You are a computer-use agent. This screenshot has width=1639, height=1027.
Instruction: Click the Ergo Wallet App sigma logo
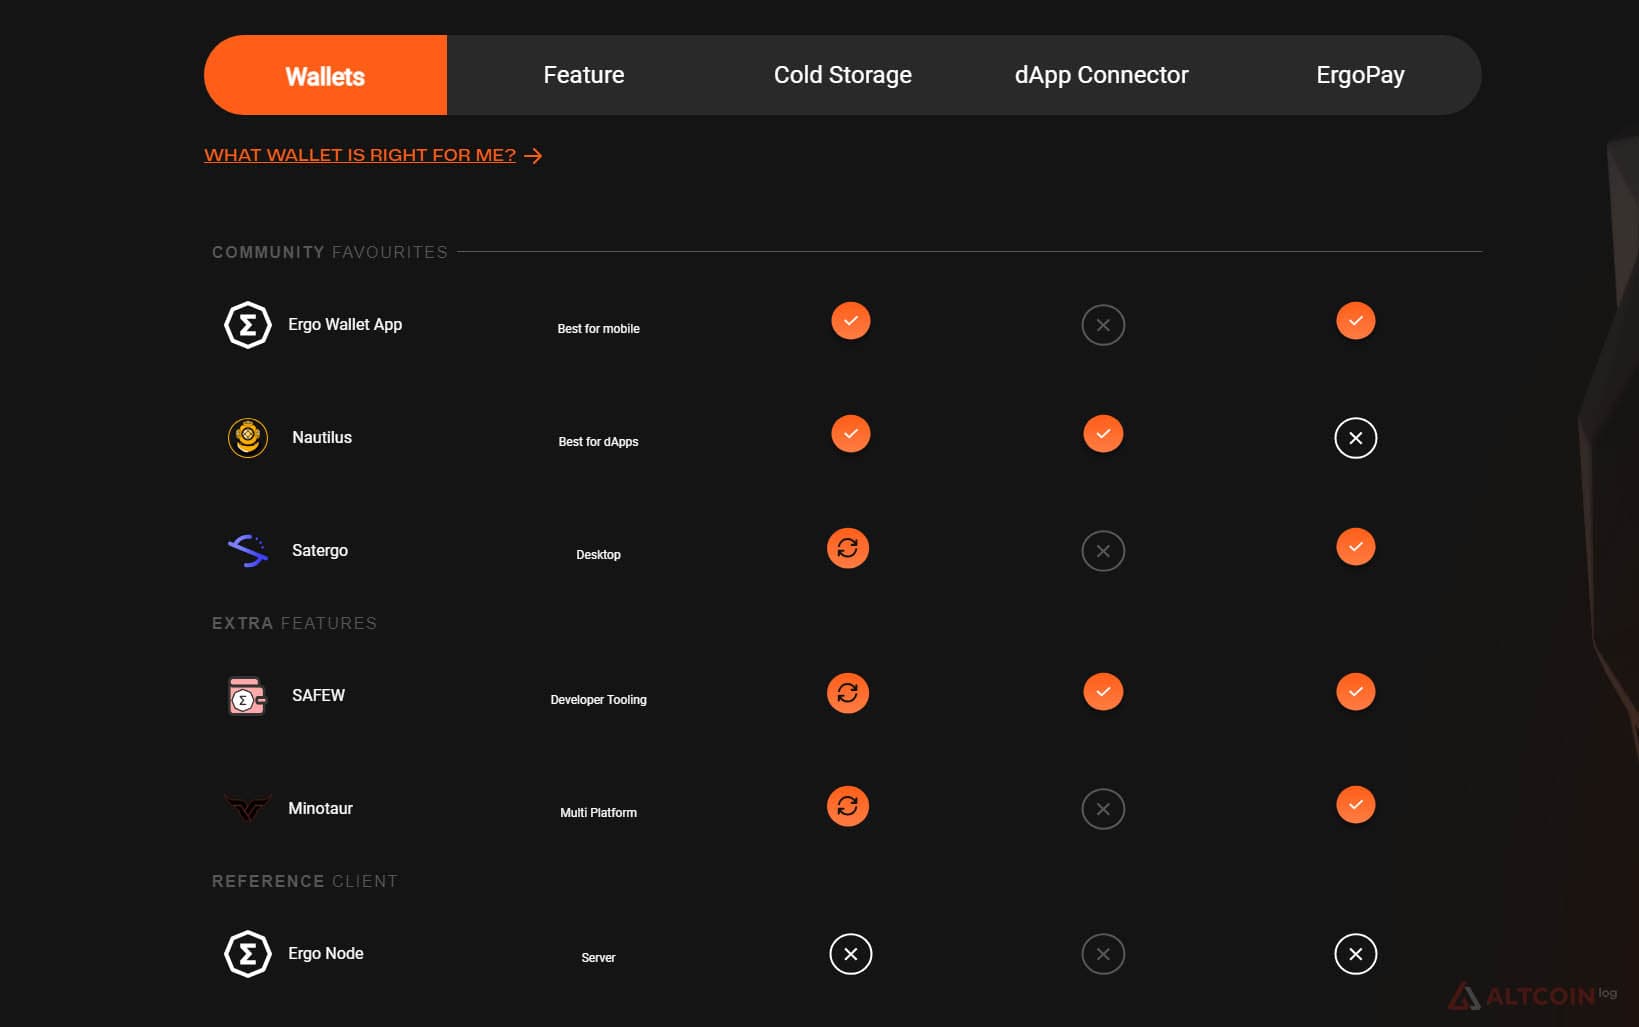[248, 325]
